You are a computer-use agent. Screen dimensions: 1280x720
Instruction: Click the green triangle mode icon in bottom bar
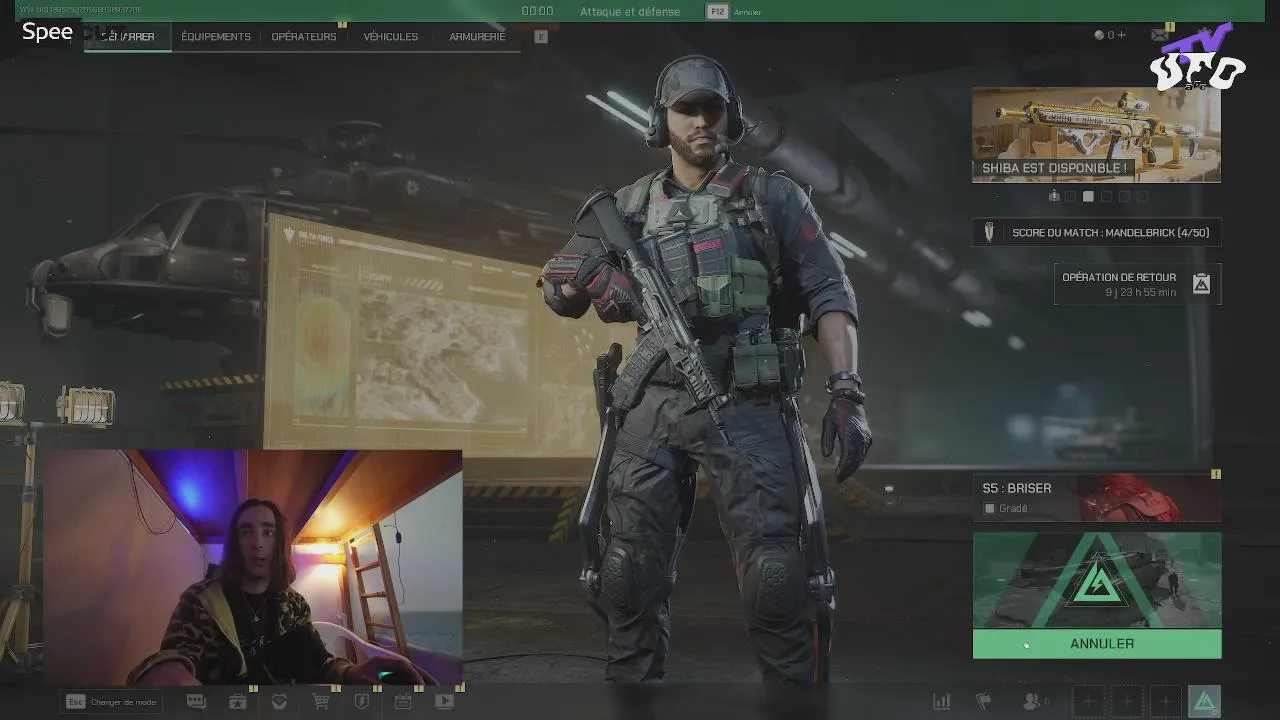[1205, 702]
